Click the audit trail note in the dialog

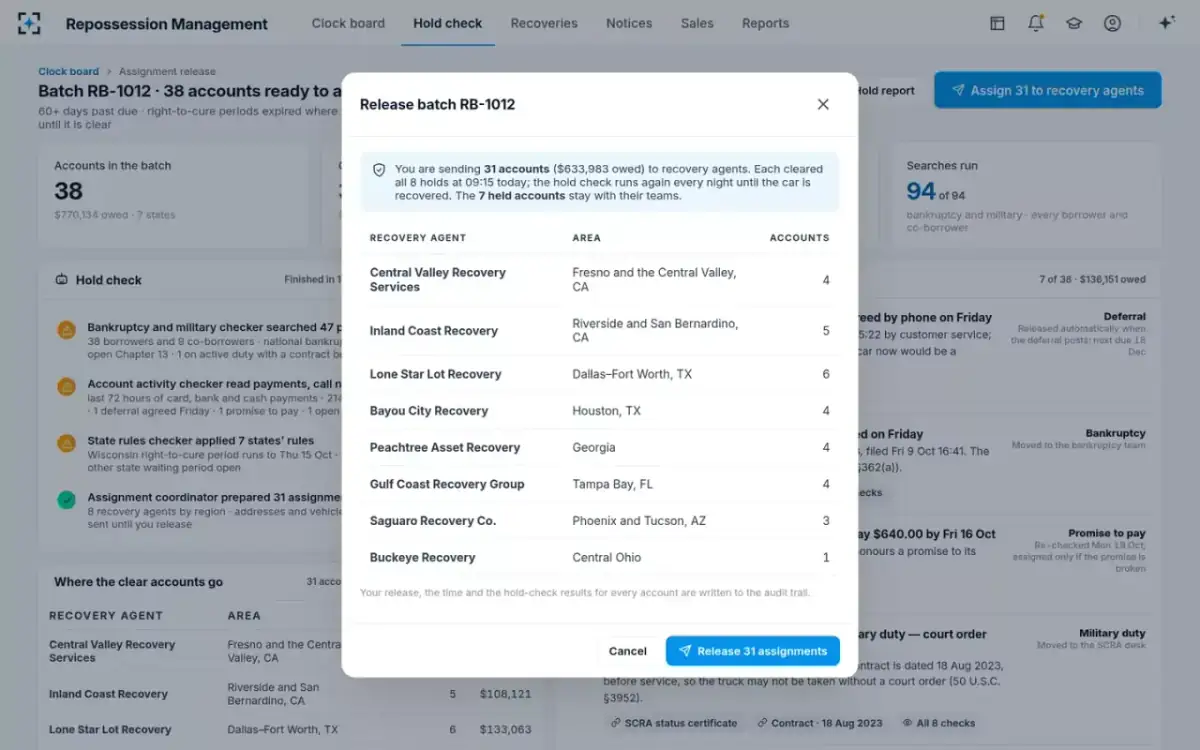[x=585, y=593]
